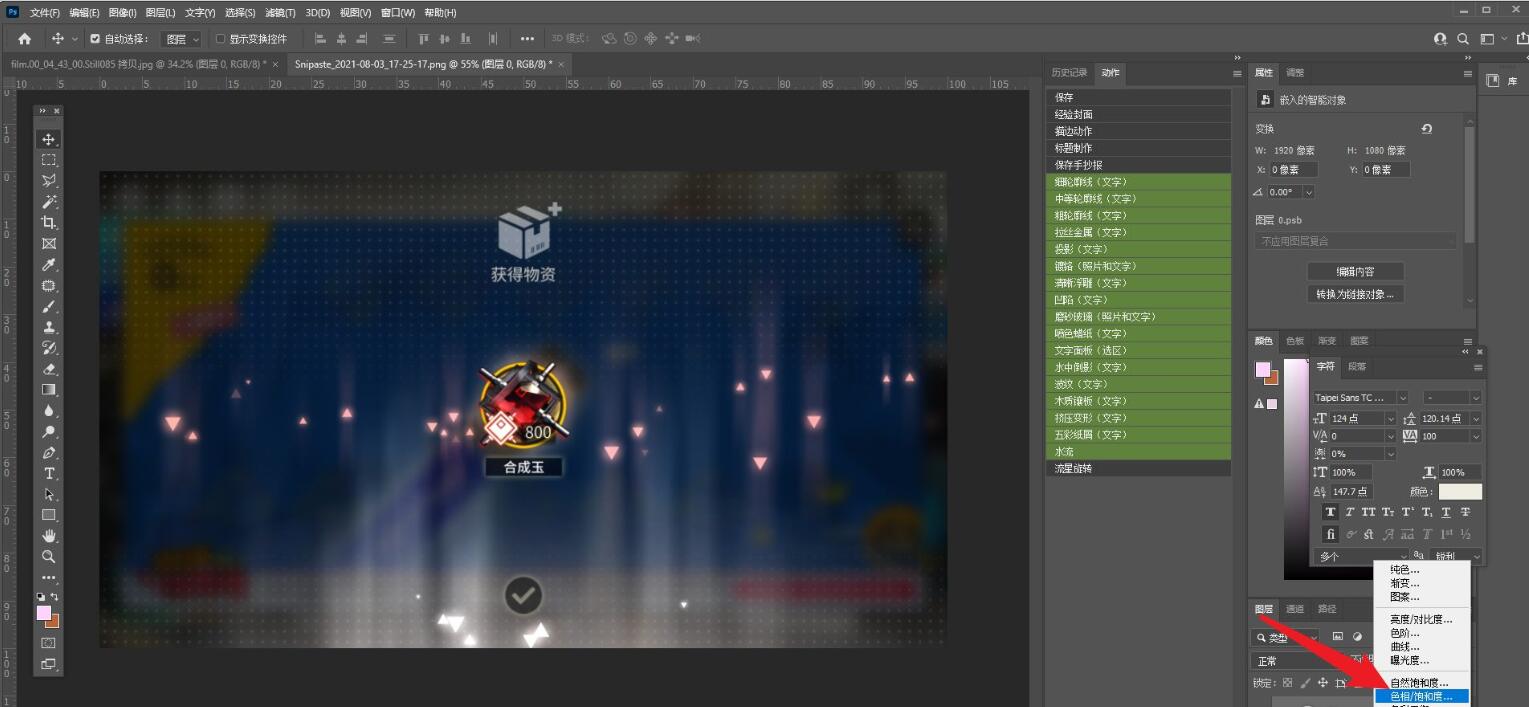The image size is (1529, 707).
Task: Reset the transform in Properties panel
Action: tap(1427, 129)
